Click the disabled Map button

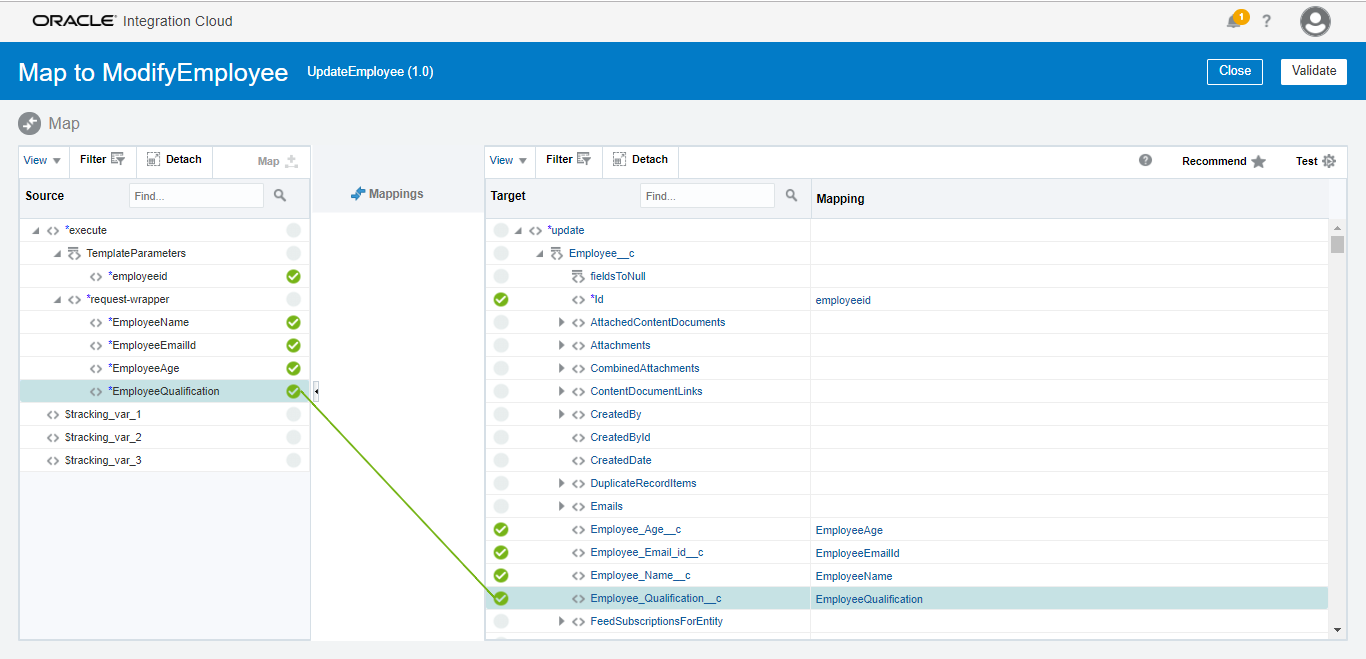pos(278,161)
